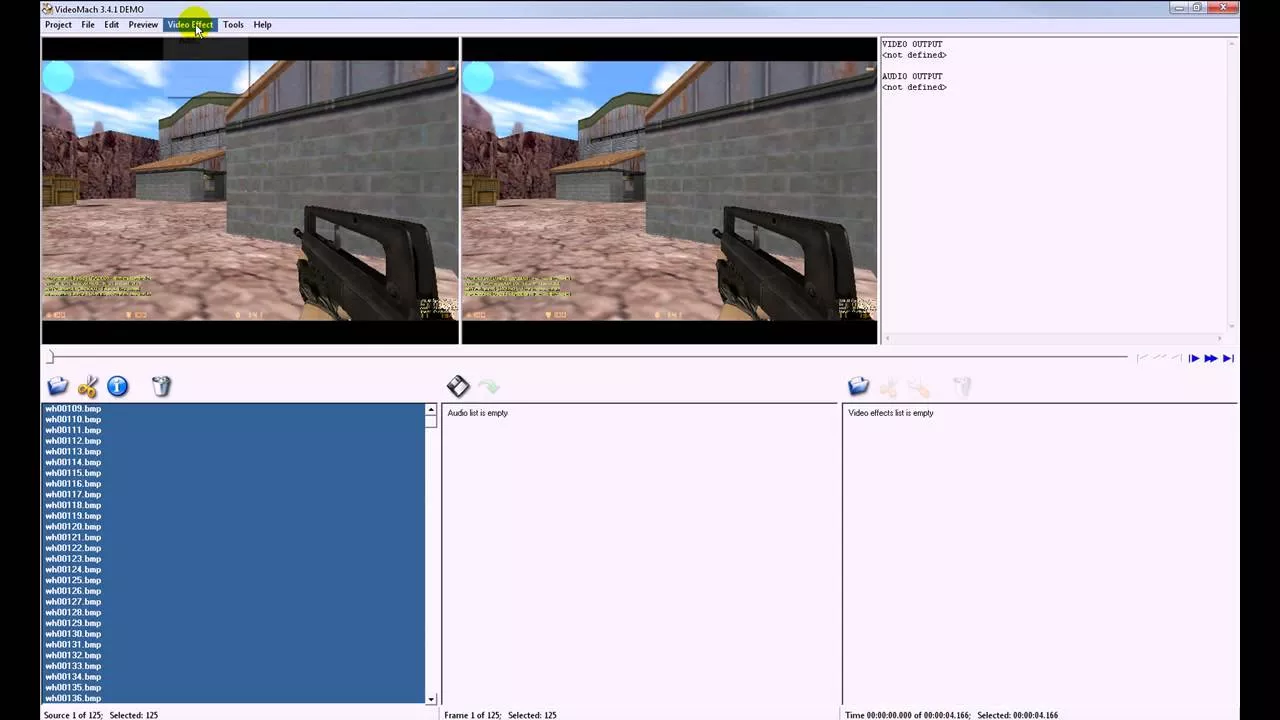Show file info with the blue info icon

click(x=117, y=386)
